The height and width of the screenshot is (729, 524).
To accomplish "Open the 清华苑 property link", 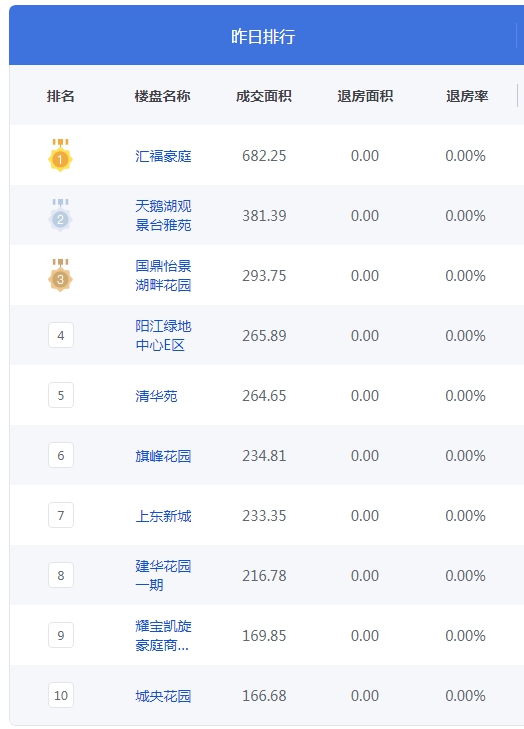I will 156,396.
